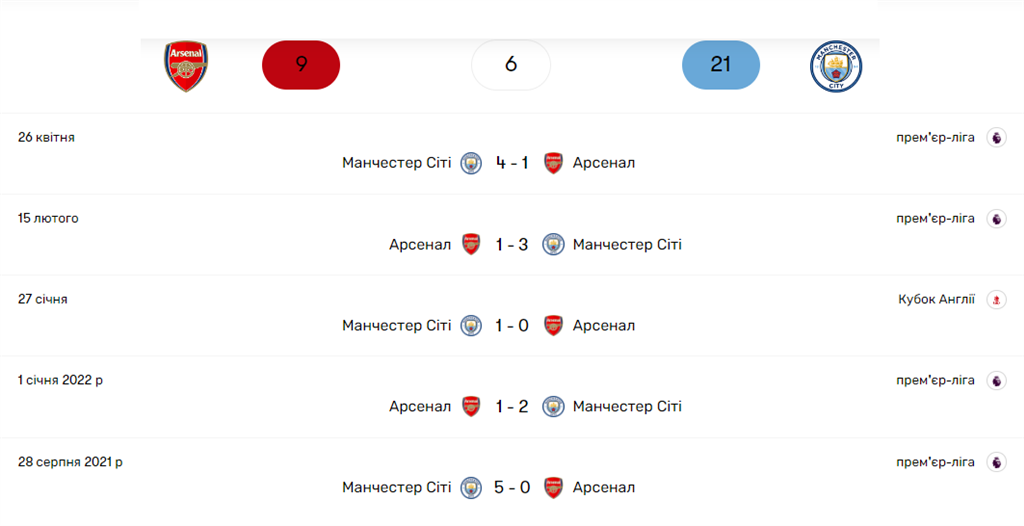Click Premier League icon for 1 січня 2022 match

click(996, 381)
